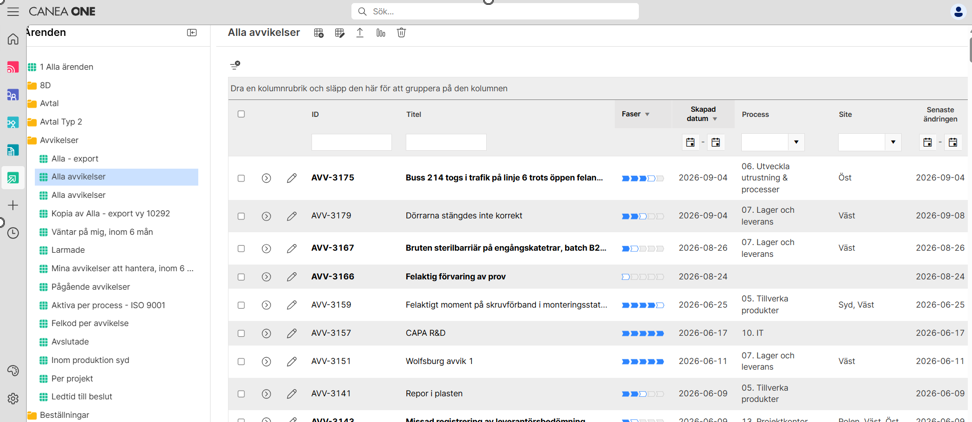Tick checkbox for row AVV-3151
Viewport: 972px width, 422px height.
(x=241, y=361)
